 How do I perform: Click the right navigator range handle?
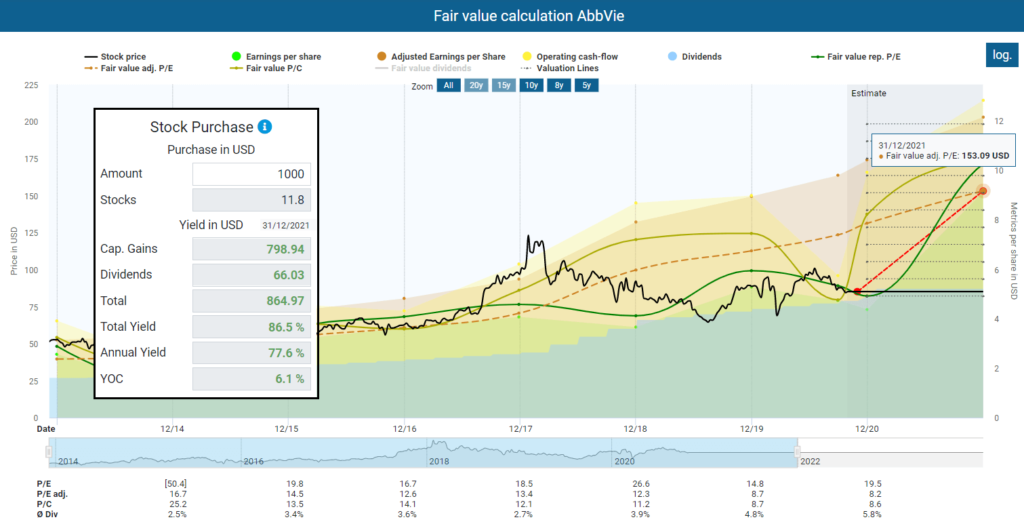click(x=797, y=452)
